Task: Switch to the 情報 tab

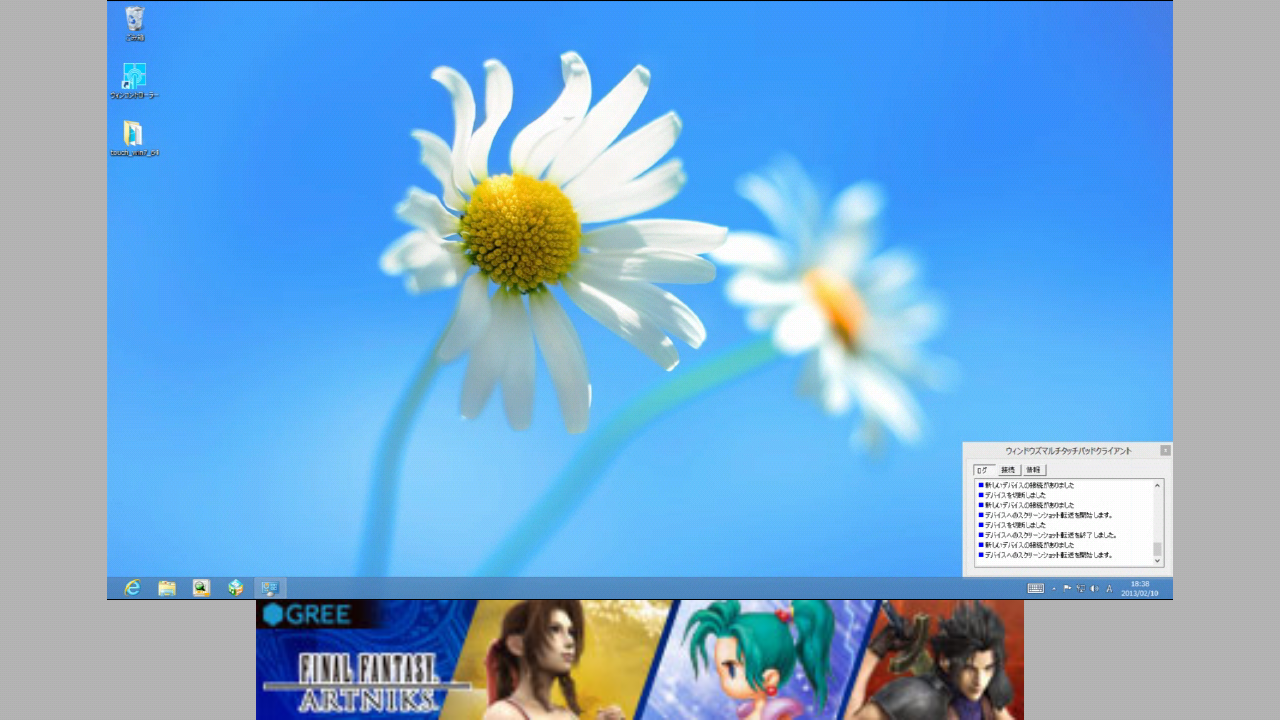Action: [x=1033, y=470]
